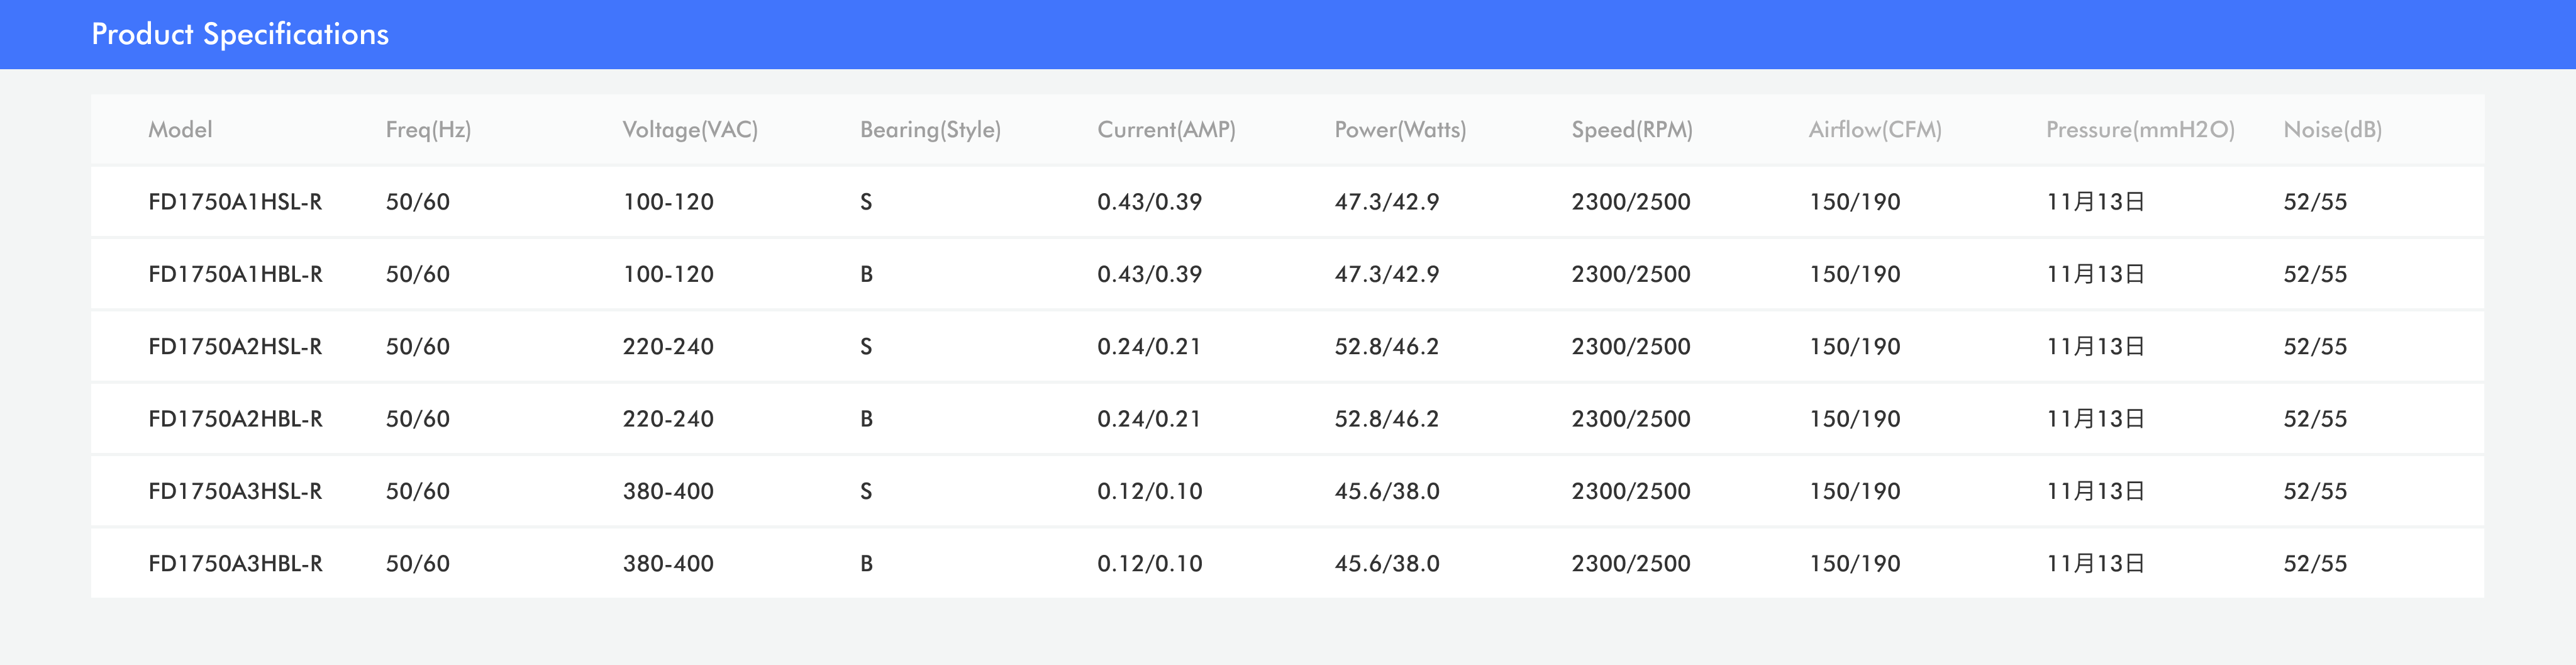Click the 0.43/0.39 current value for FD1750A1HBL-R

tap(1149, 274)
